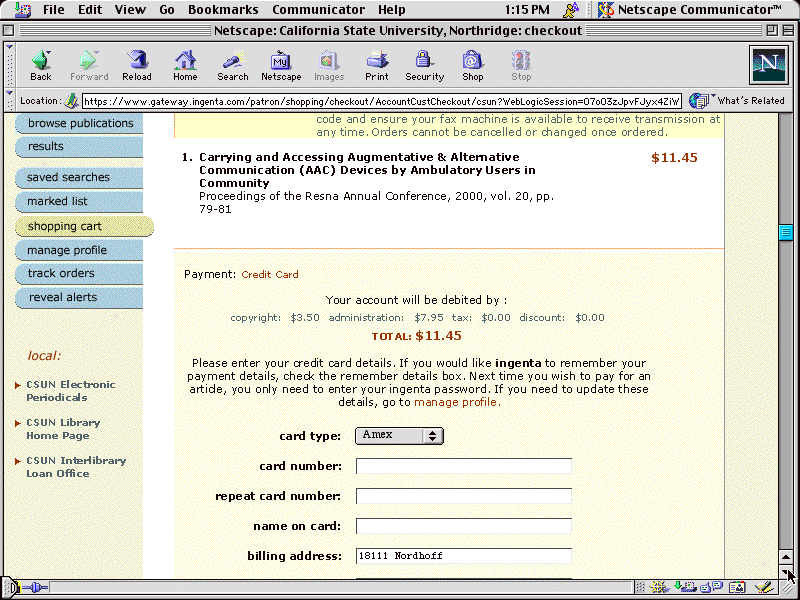Open manage profile from the sidebar
Viewport: 800px width, 600px height.
pyautogui.click(x=79, y=251)
